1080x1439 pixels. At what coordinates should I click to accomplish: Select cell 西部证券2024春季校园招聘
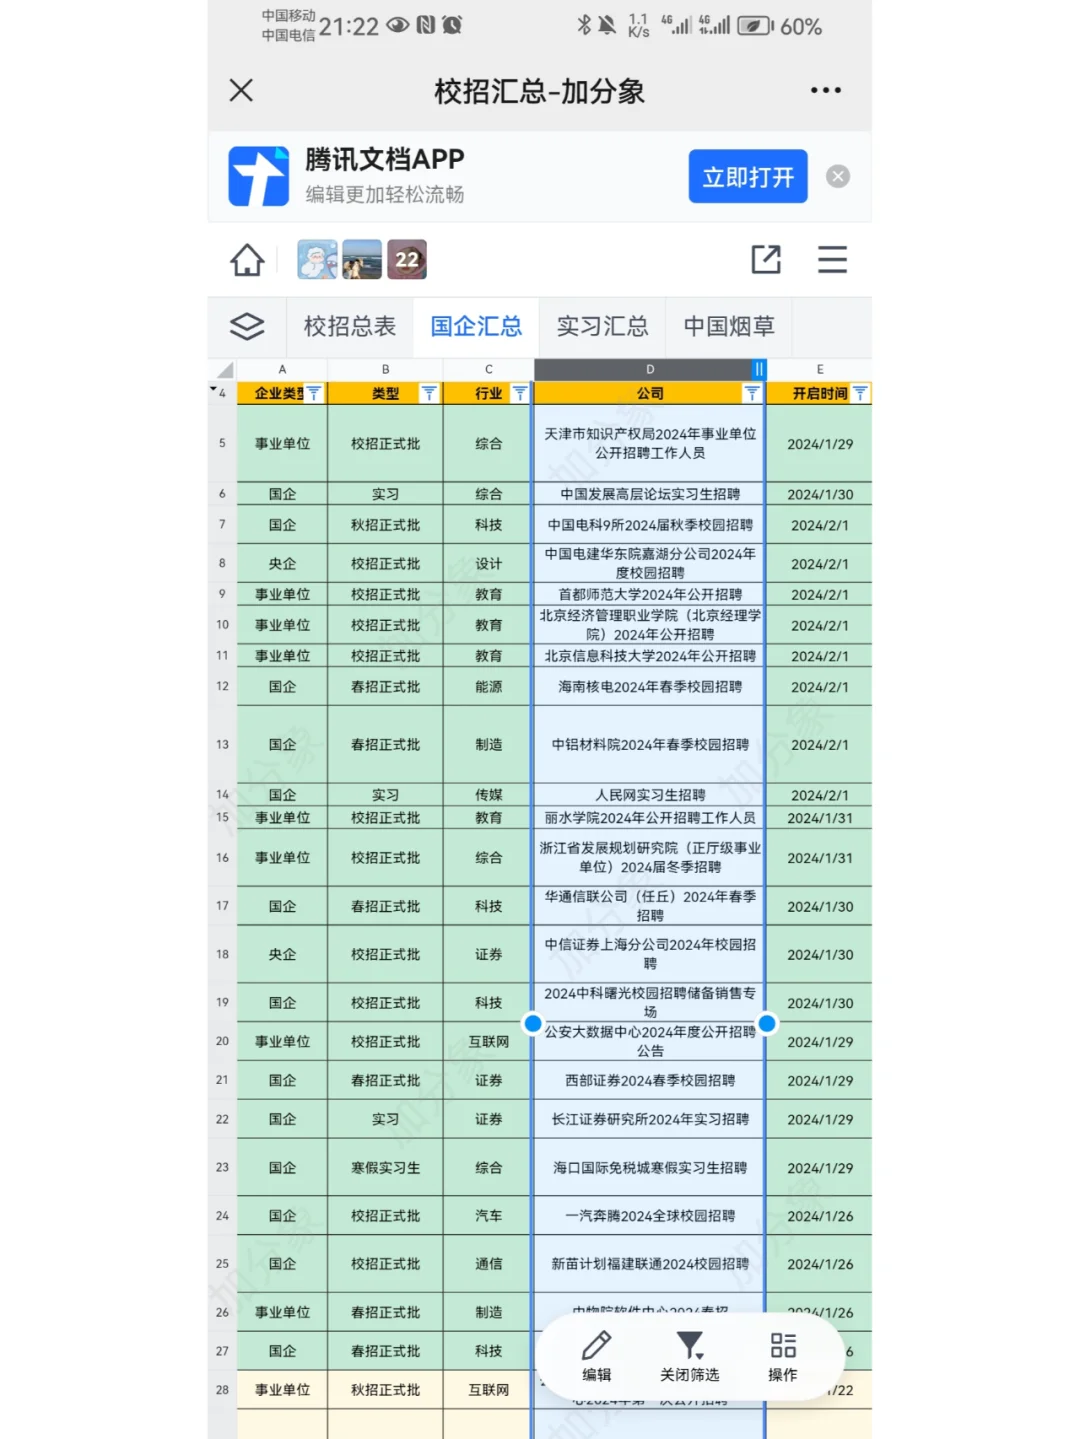click(x=650, y=1080)
